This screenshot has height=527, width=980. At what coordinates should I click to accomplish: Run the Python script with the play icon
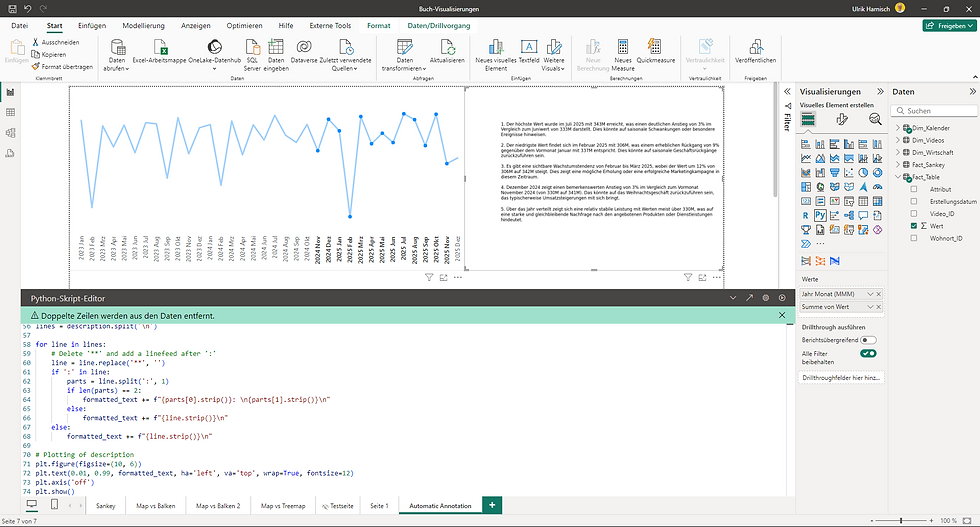click(782, 298)
